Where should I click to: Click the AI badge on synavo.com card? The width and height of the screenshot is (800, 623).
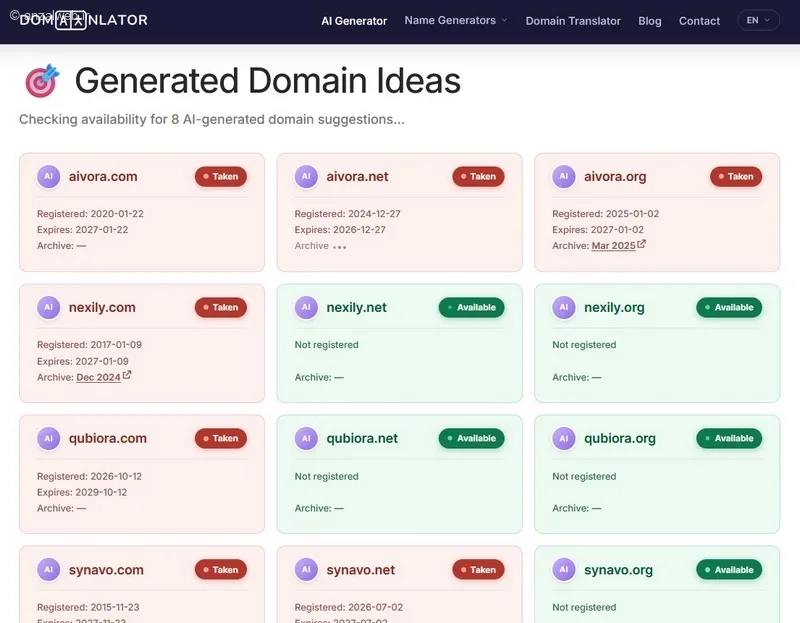[48, 569]
